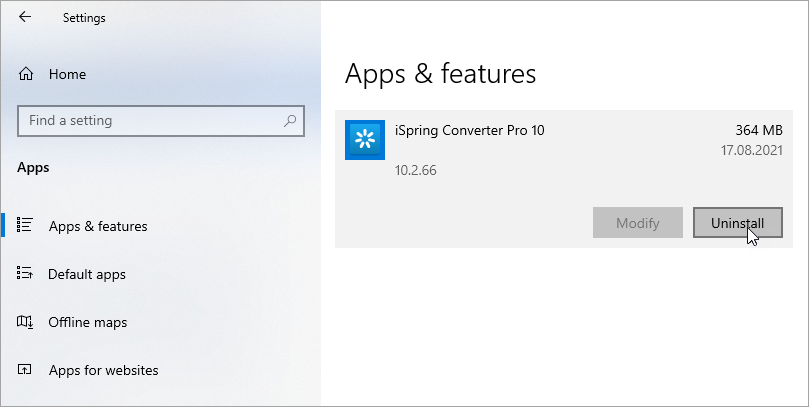Click the Default apps icon
The width and height of the screenshot is (809, 407).
(x=25, y=273)
